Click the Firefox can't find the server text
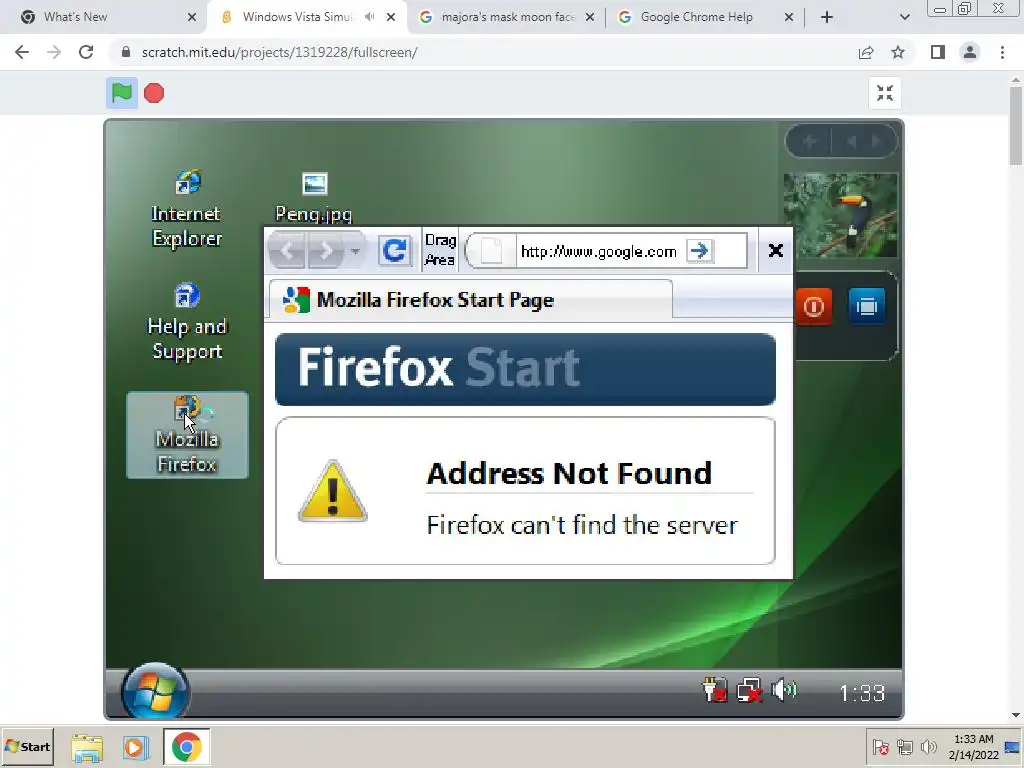1024x768 pixels. click(582, 525)
